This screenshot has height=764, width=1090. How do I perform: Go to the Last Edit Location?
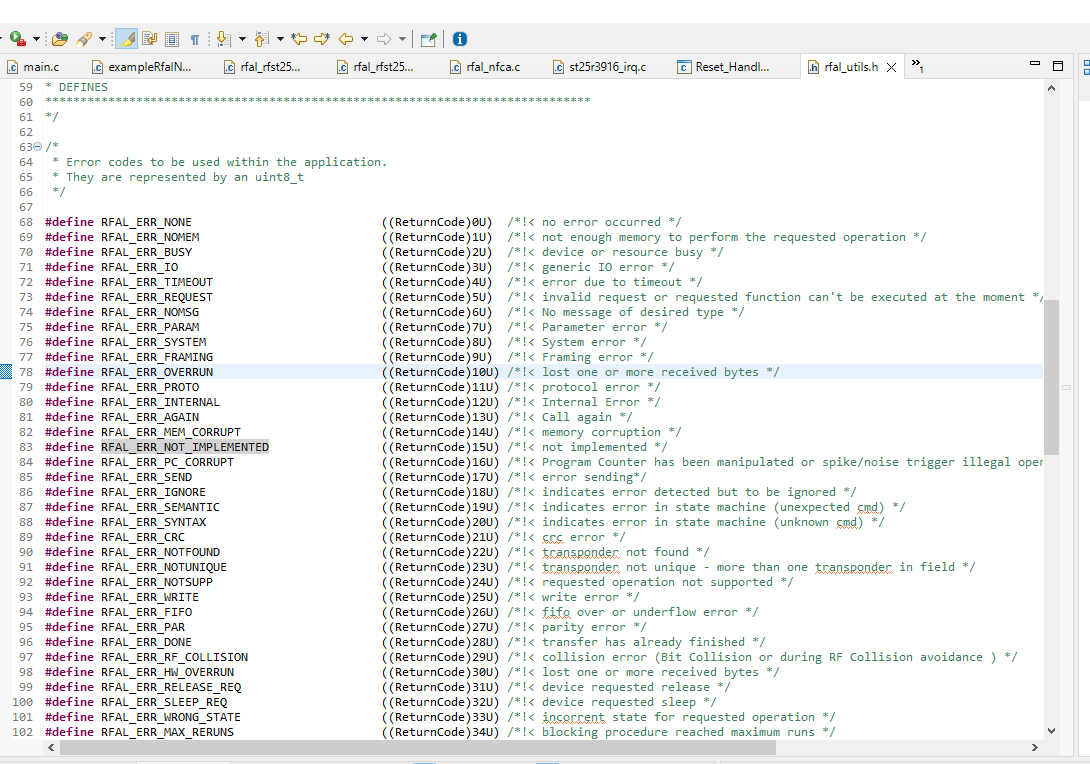point(299,39)
